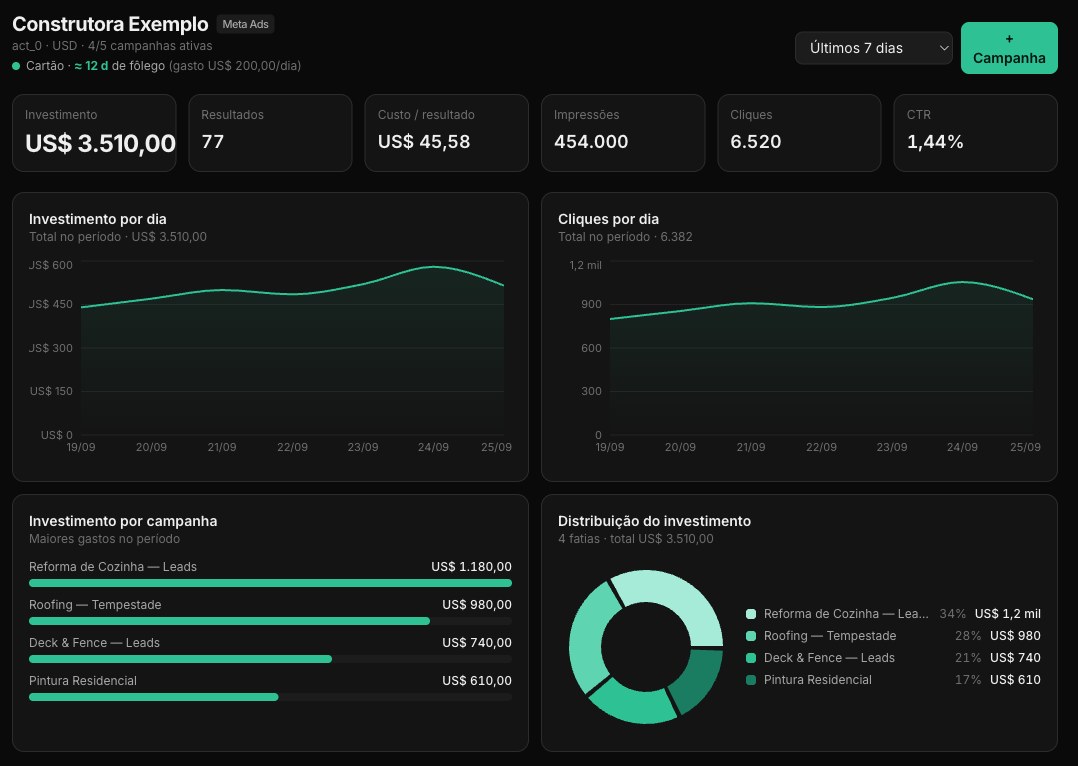1078x766 pixels.
Task: Click Deck & Fence legend color swatch
Action: pyautogui.click(x=751, y=658)
